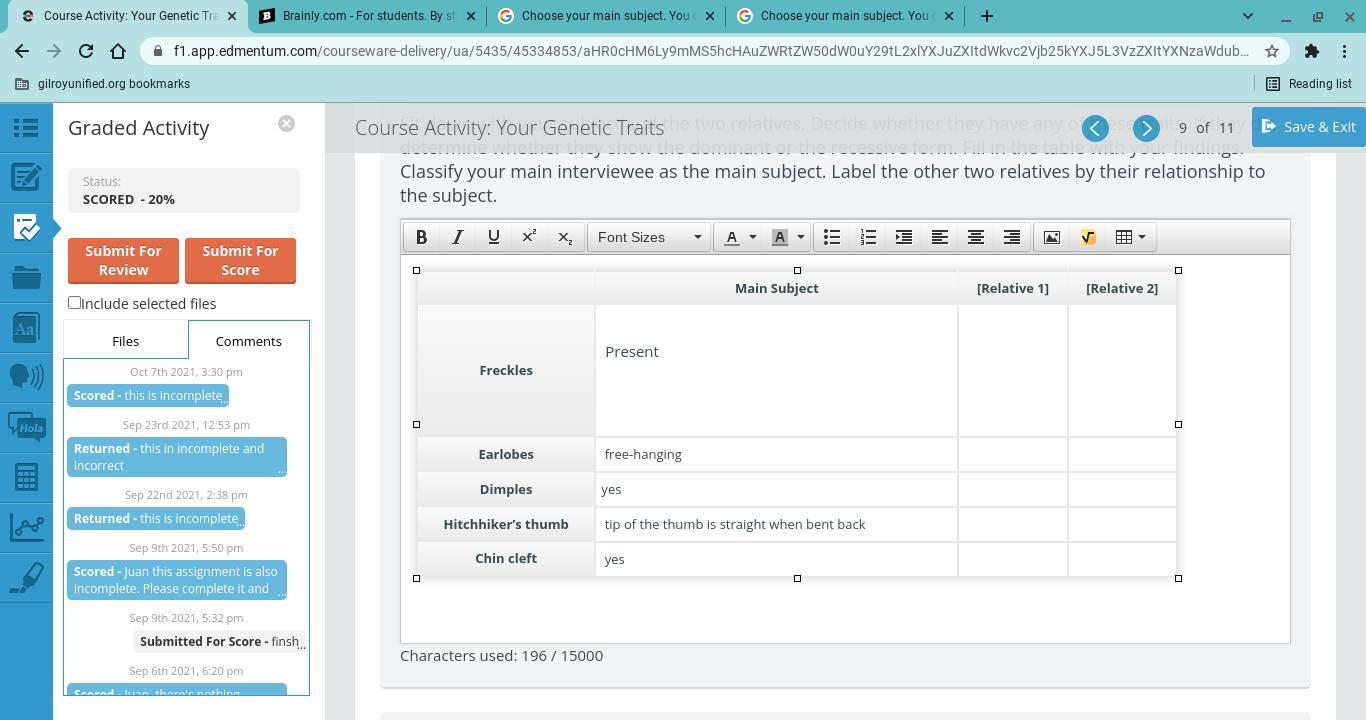Expand the Font Sizes dropdown
Image resolution: width=1366 pixels, height=720 pixels.
click(648, 237)
